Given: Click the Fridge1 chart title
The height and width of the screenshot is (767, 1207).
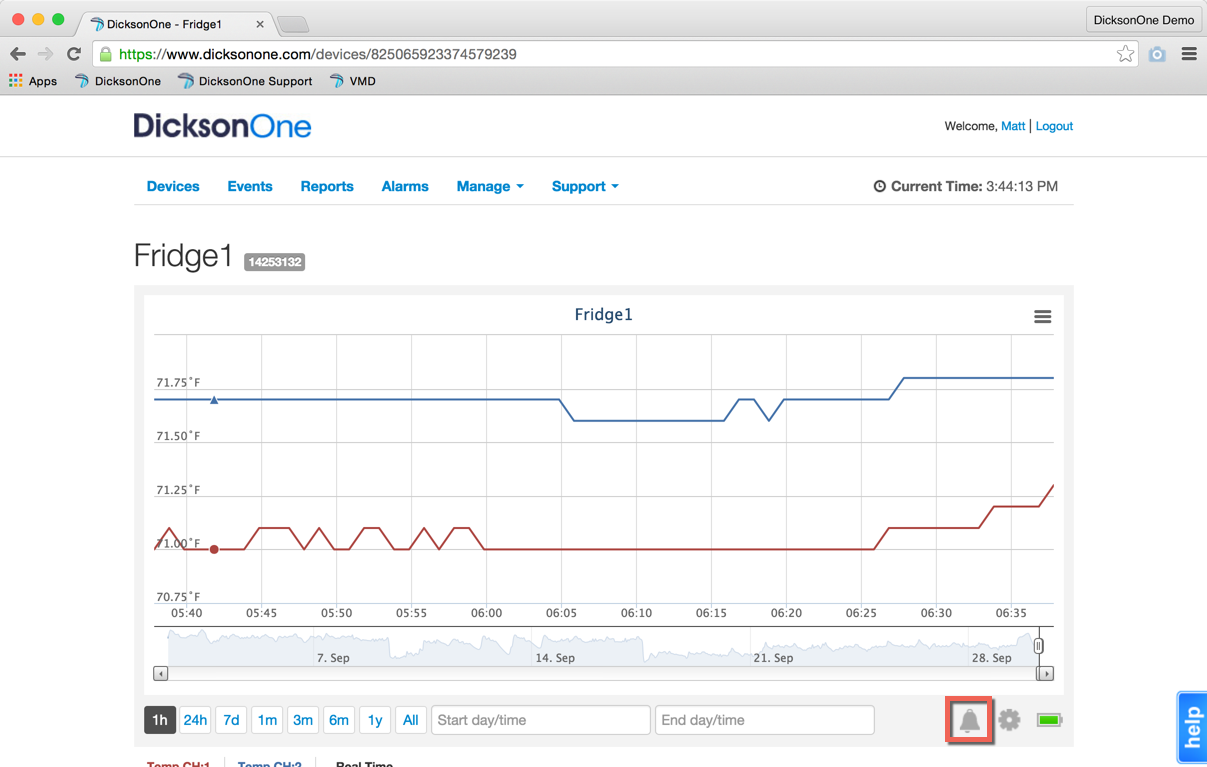Looking at the screenshot, I should 603,315.
